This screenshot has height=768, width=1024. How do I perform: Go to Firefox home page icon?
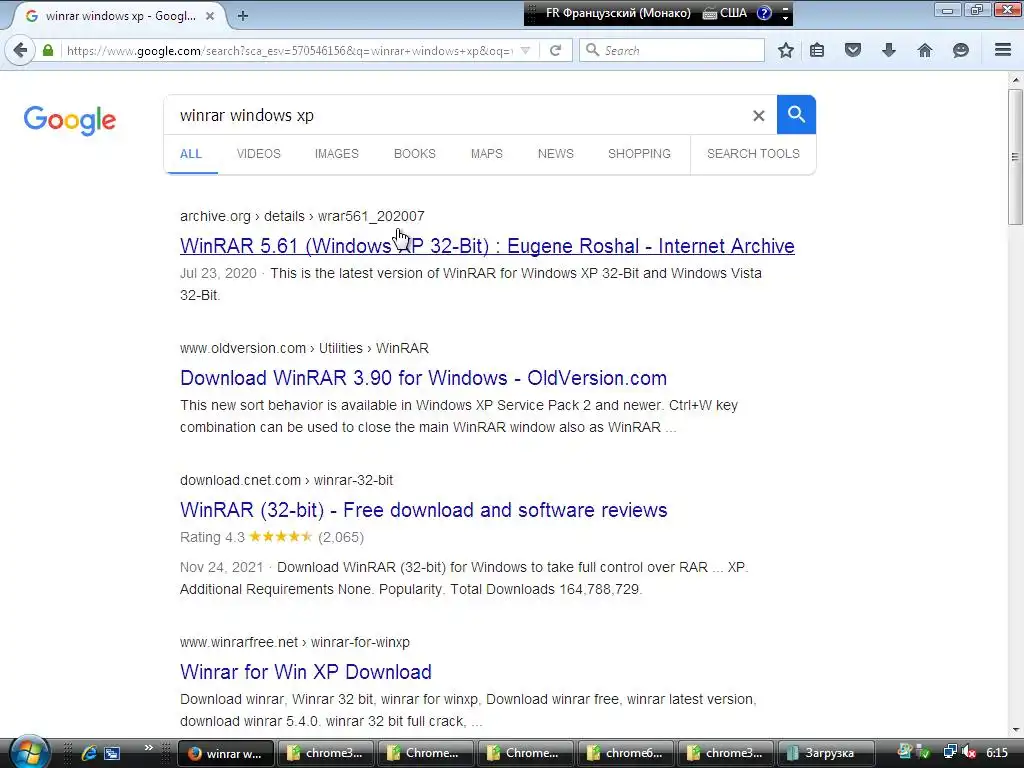pos(925,50)
